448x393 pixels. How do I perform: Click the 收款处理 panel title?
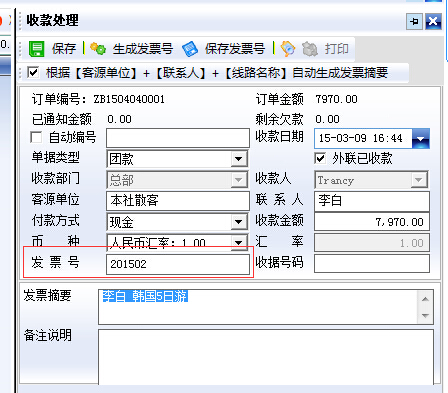tap(52, 21)
